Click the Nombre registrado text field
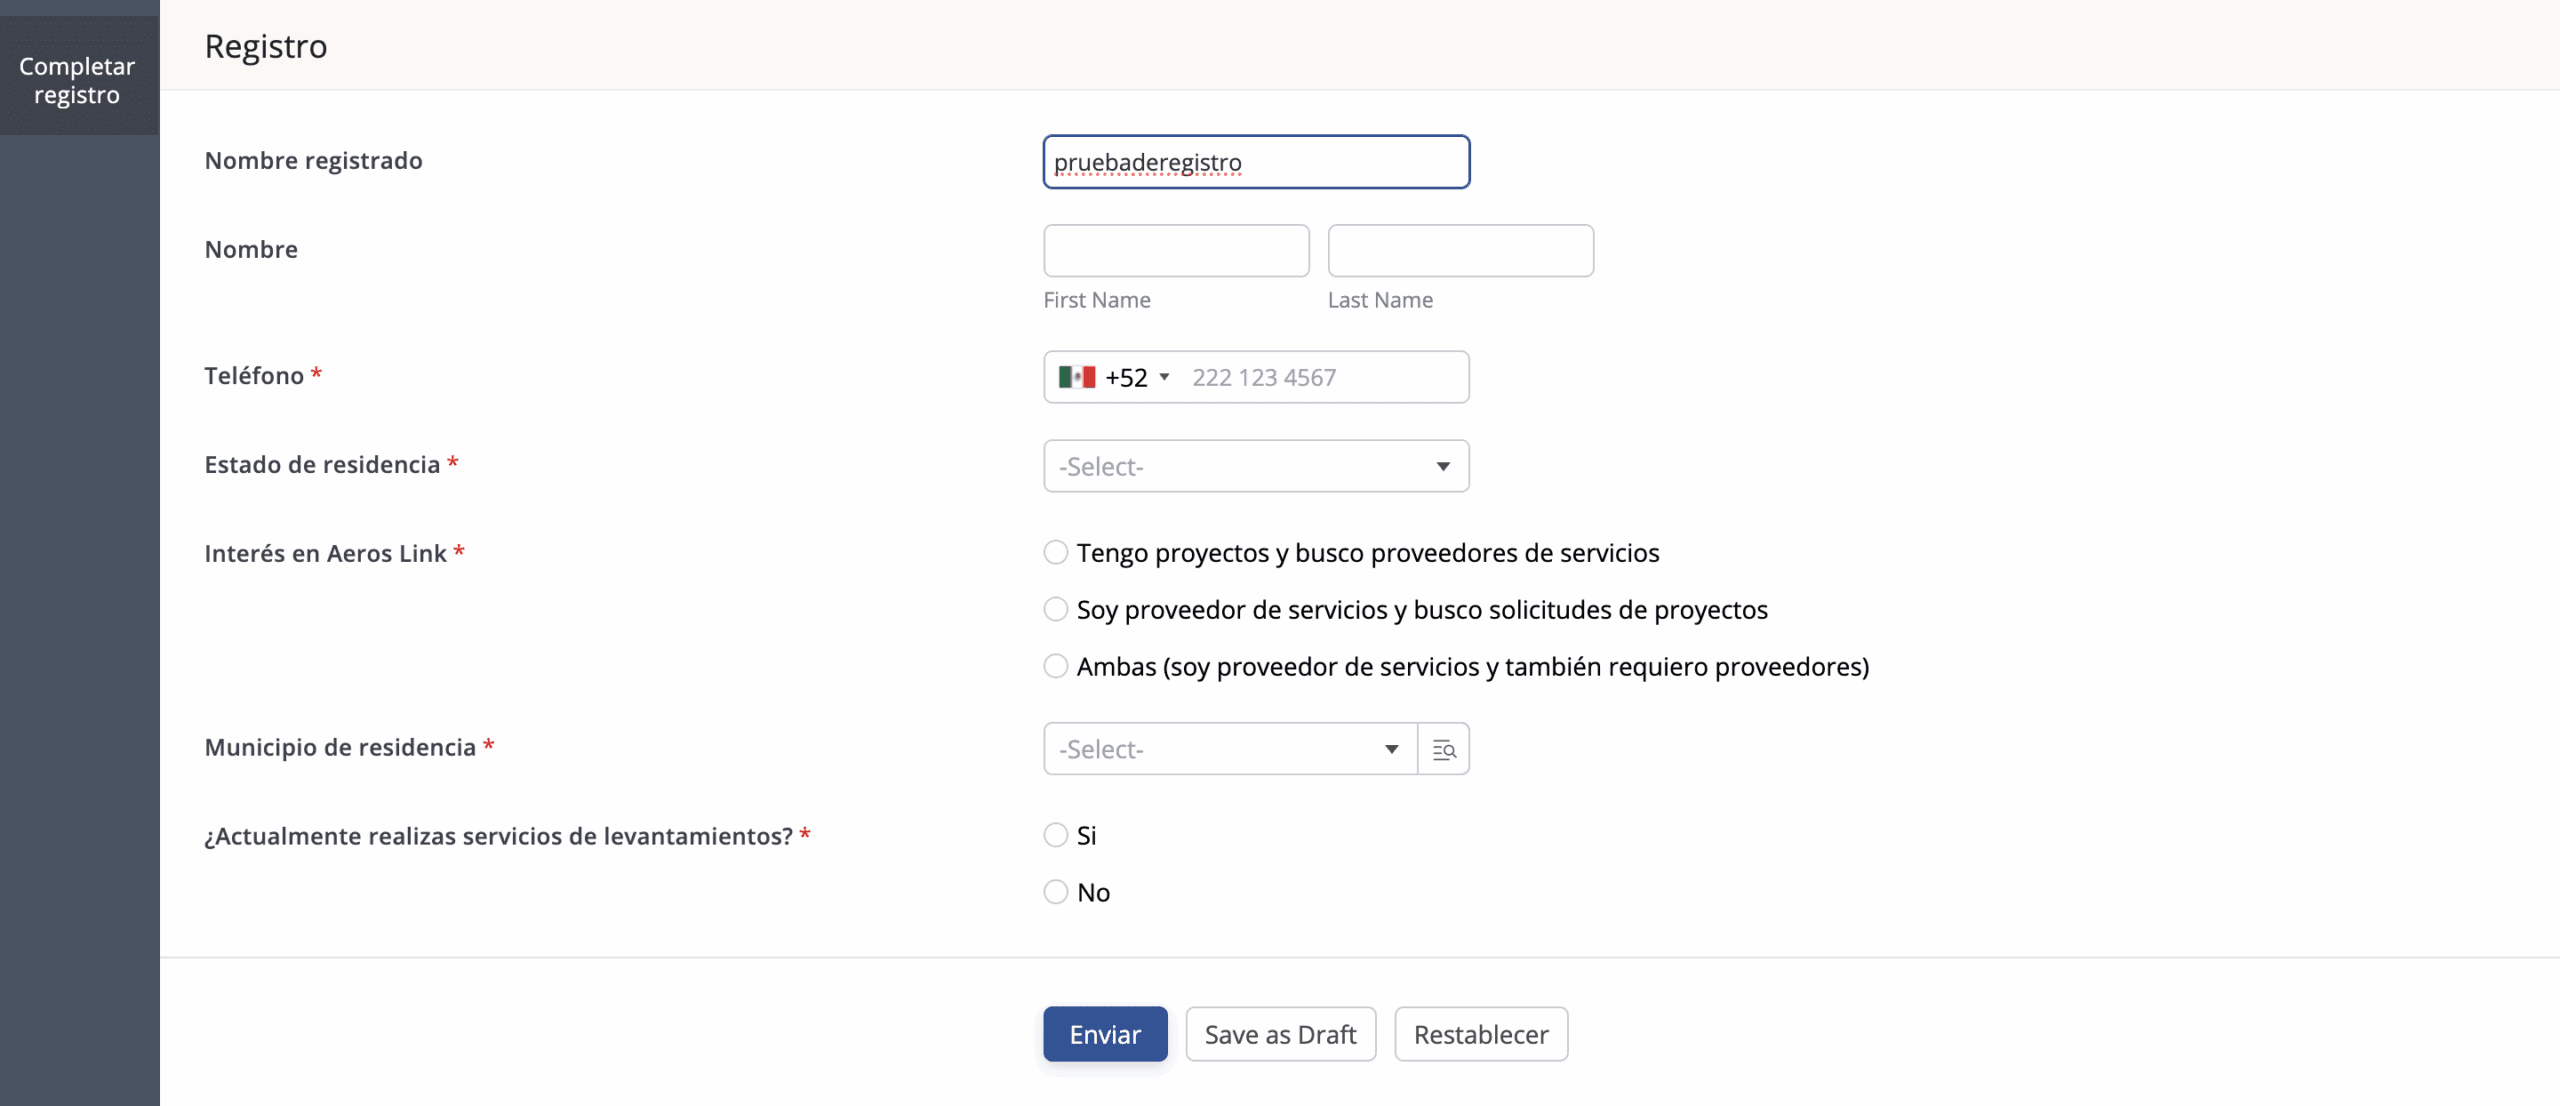Screen dimensions: 2560x1106 1256,162
